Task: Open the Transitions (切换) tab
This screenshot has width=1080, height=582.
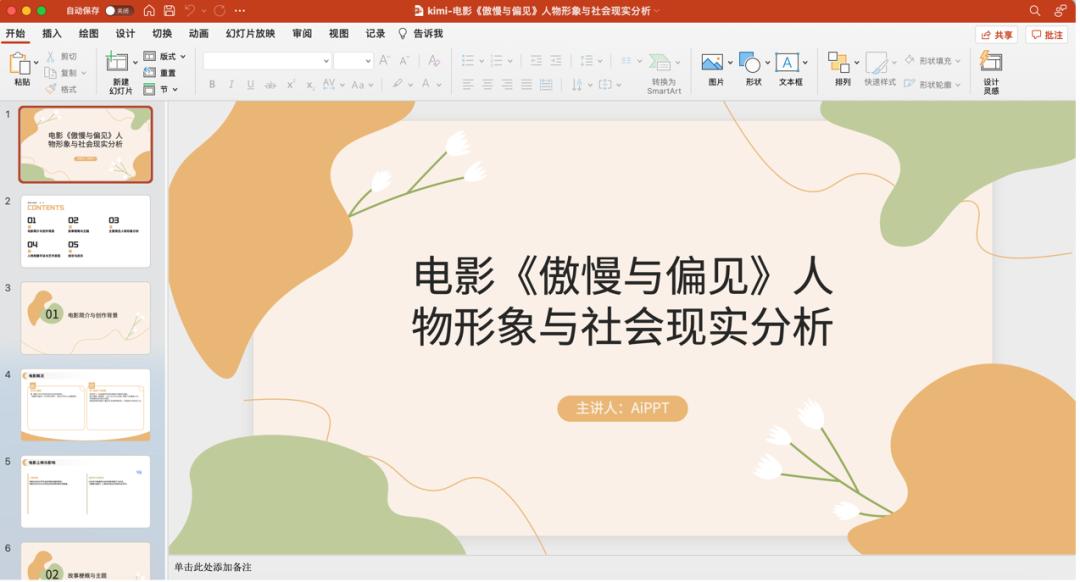Action: coord(162,34)
